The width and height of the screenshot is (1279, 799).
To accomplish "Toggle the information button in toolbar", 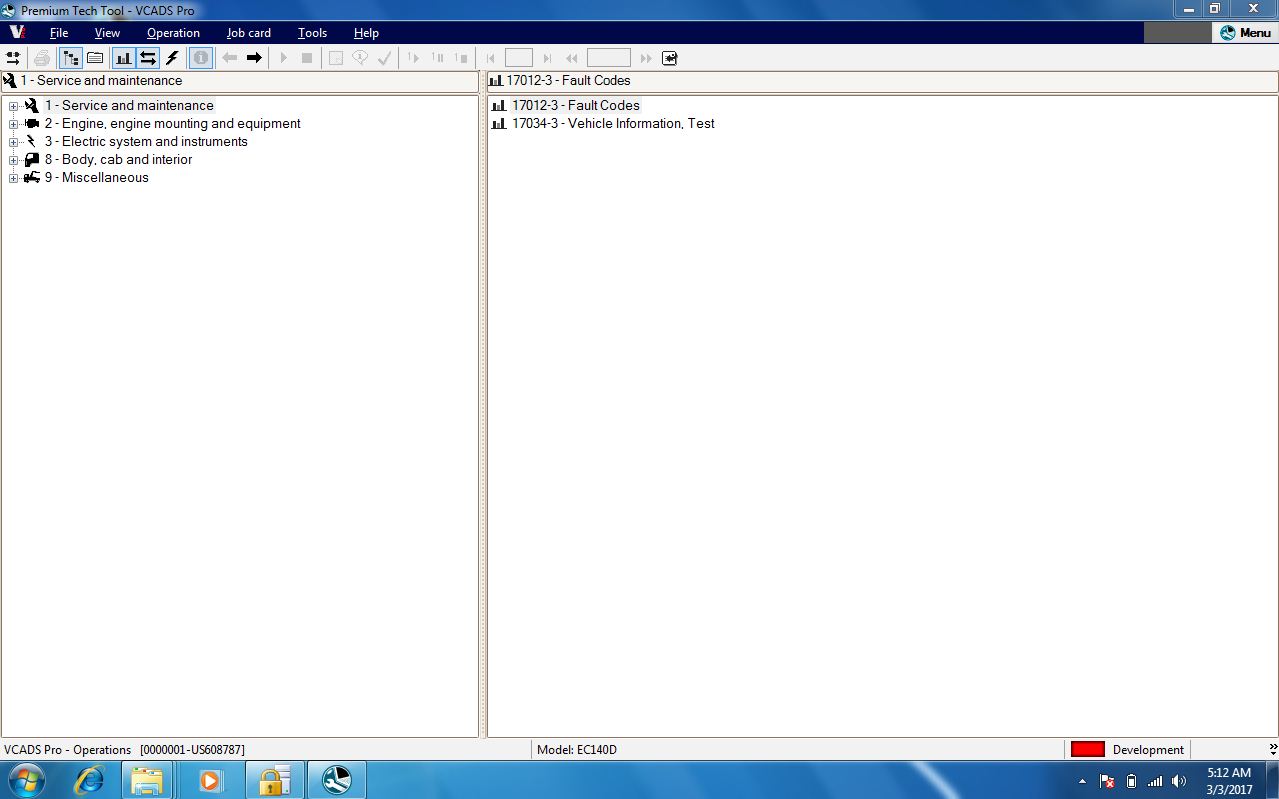I will (201, 58).
